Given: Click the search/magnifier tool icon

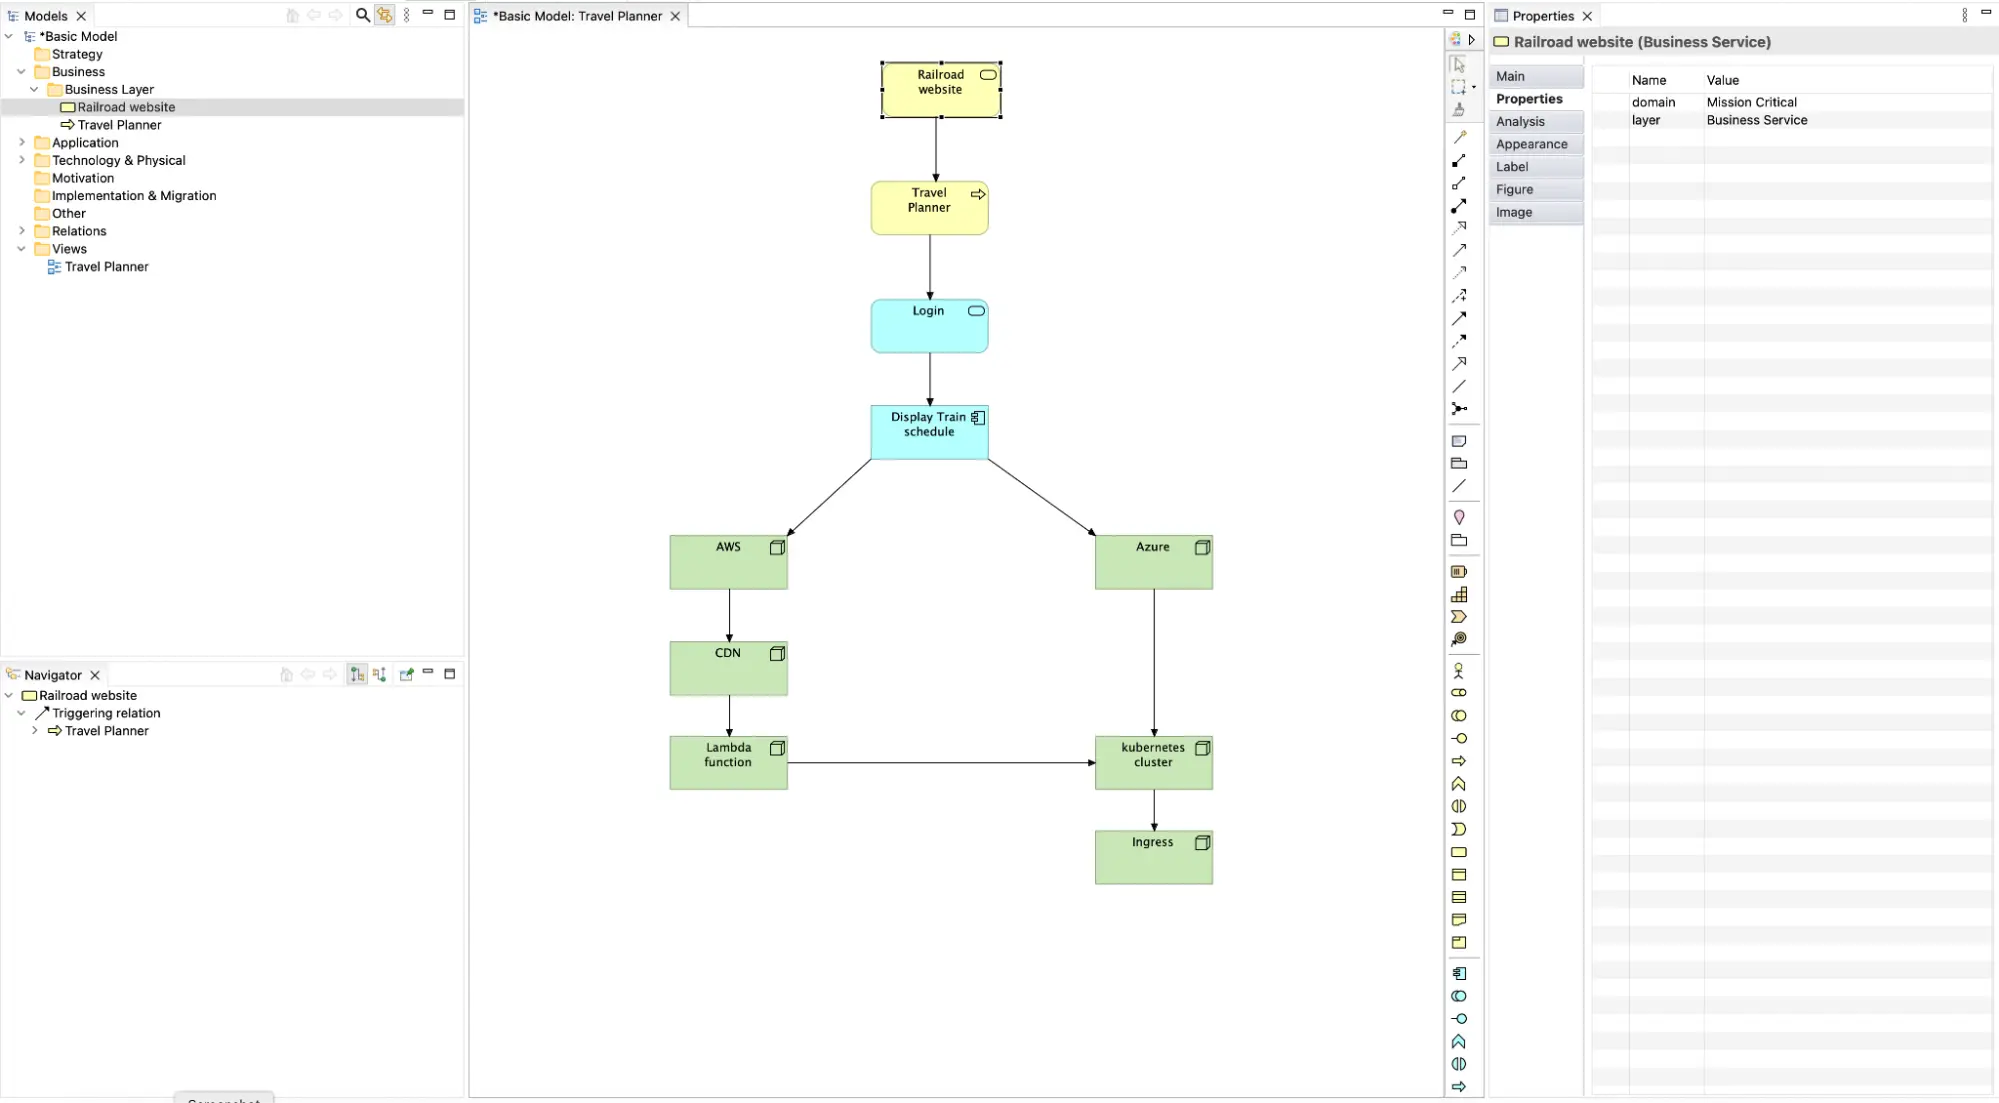Looking at the screenshot, I should [361, 15].
